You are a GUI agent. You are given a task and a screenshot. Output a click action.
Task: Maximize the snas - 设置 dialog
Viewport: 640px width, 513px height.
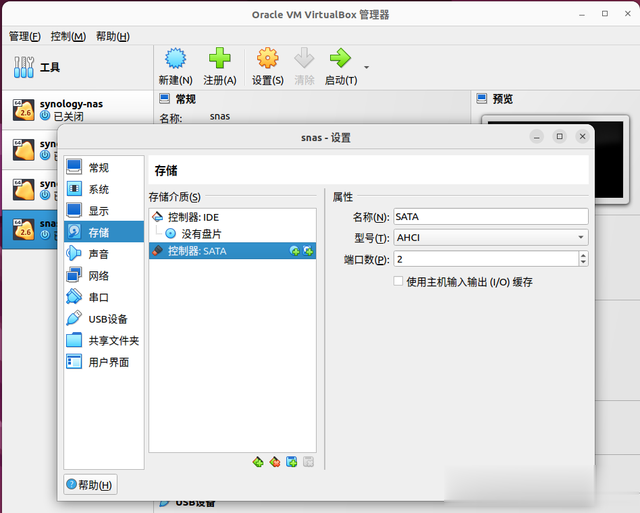560,136
